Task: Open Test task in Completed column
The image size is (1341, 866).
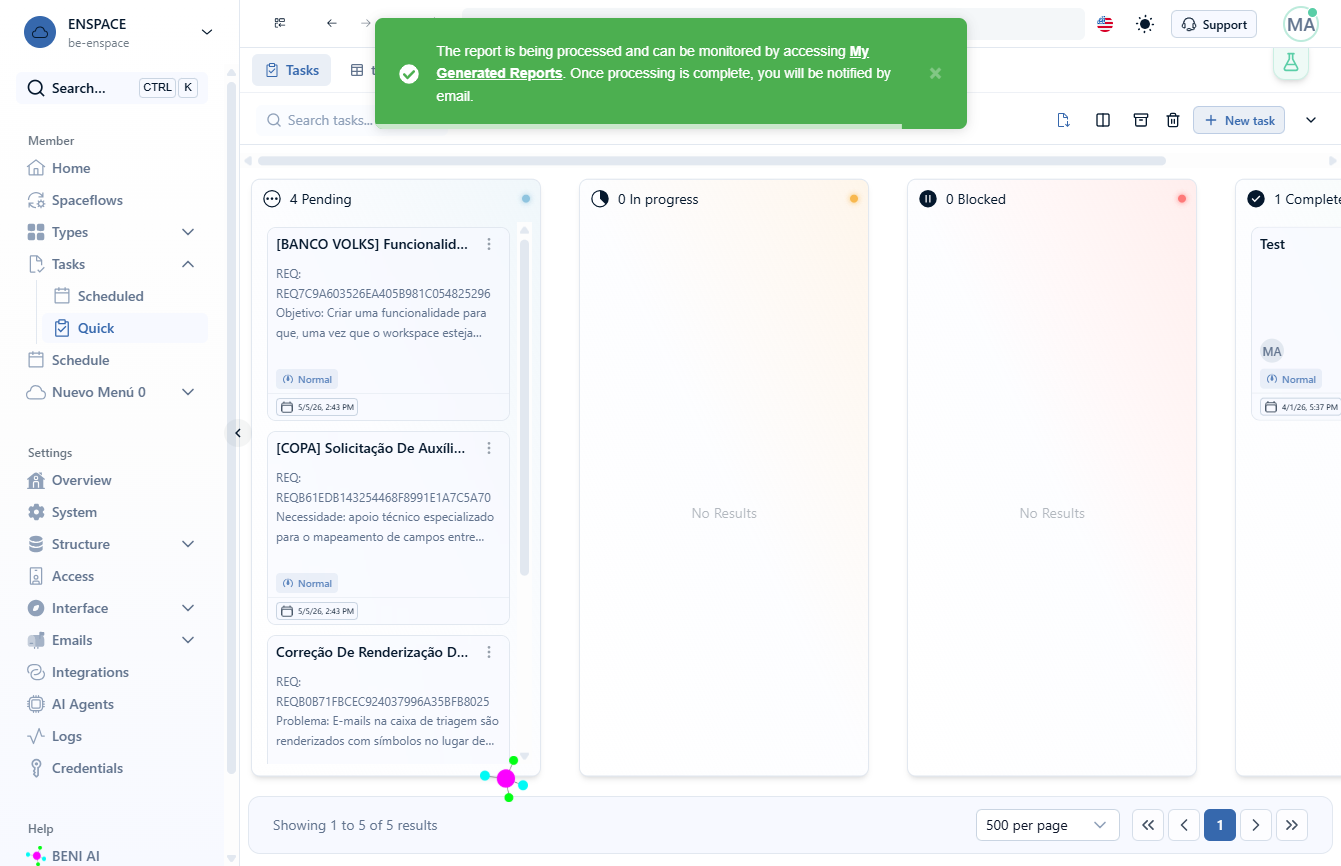Action: point(1296,323)
